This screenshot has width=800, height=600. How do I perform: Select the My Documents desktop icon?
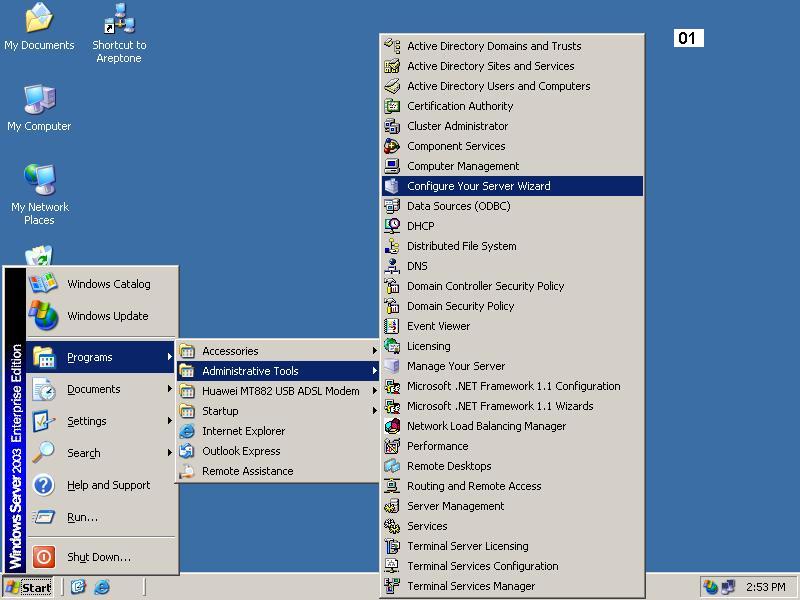coord(39,27)
